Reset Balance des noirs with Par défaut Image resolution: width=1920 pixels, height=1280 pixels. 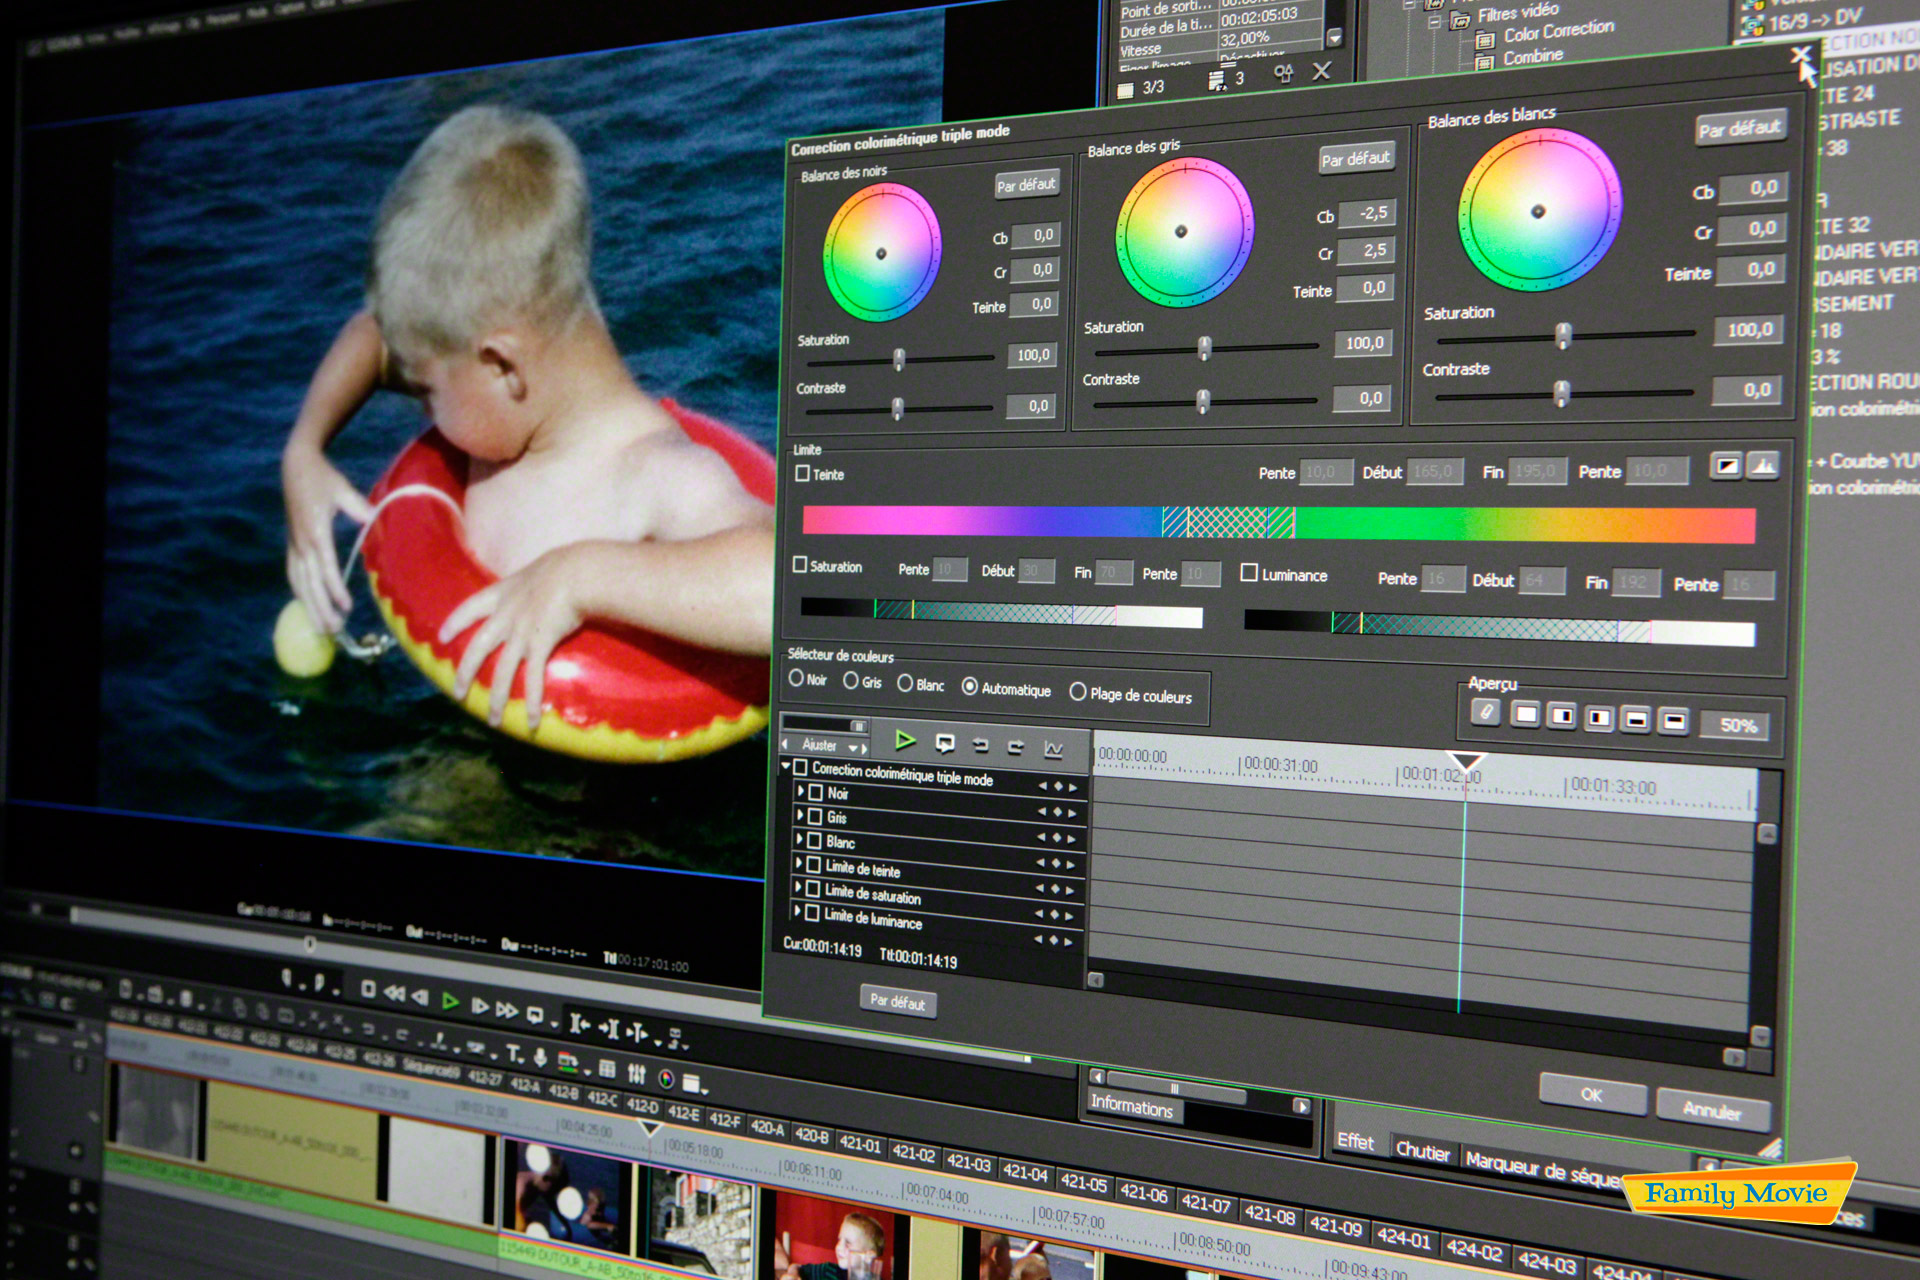(x=1026, y=185)
